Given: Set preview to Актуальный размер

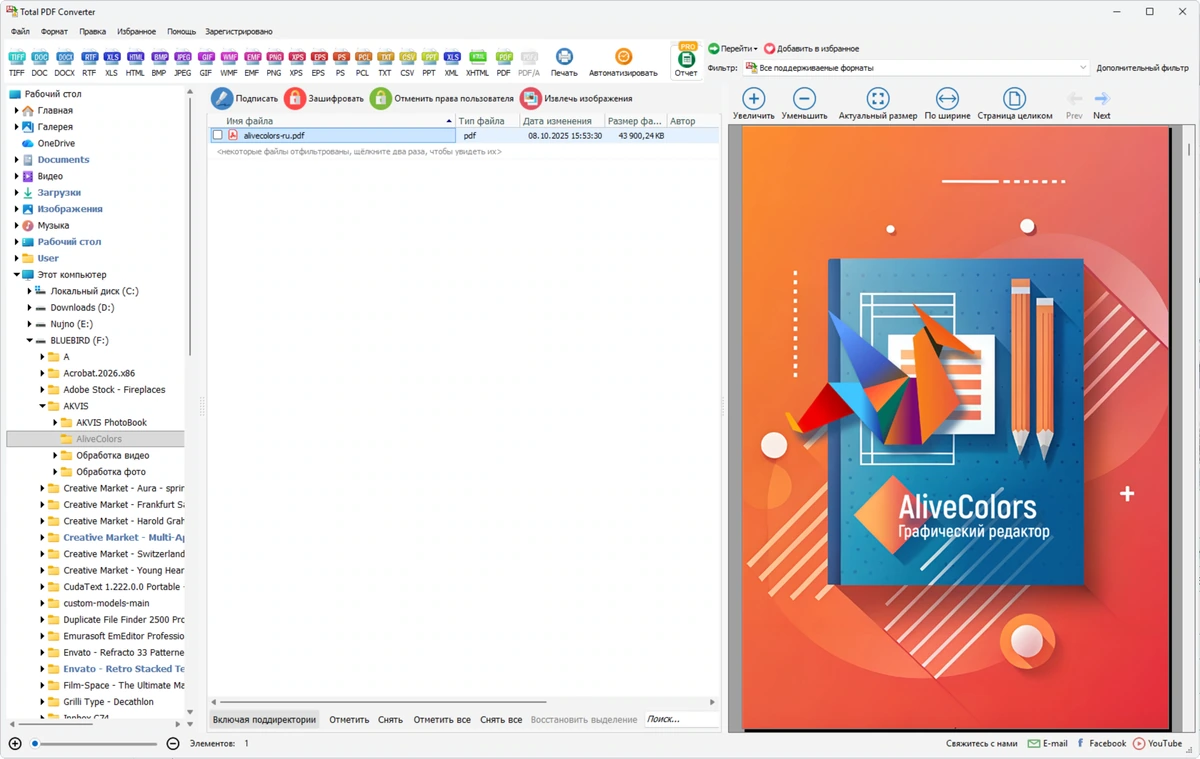Looking at the screenshot, I should (877, 103).
